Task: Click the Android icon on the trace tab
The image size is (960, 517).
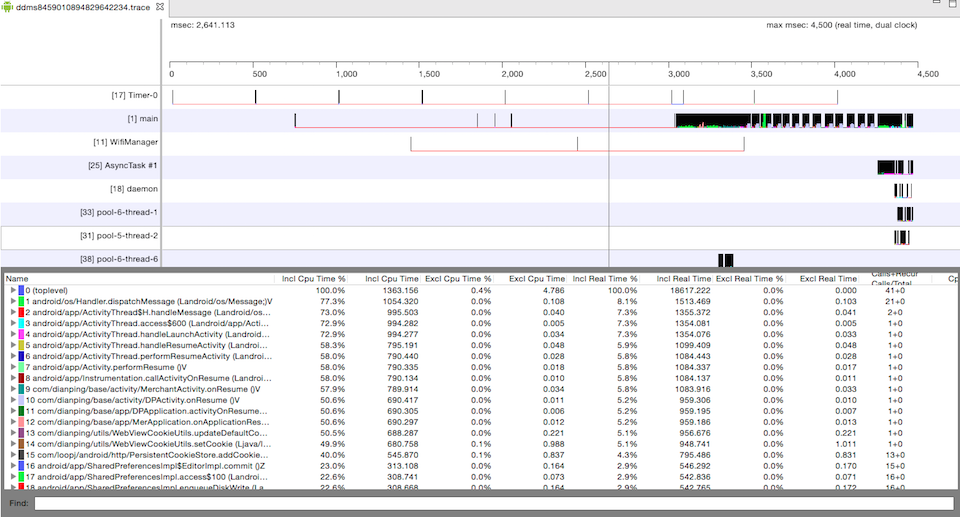Action: (8, 7)
